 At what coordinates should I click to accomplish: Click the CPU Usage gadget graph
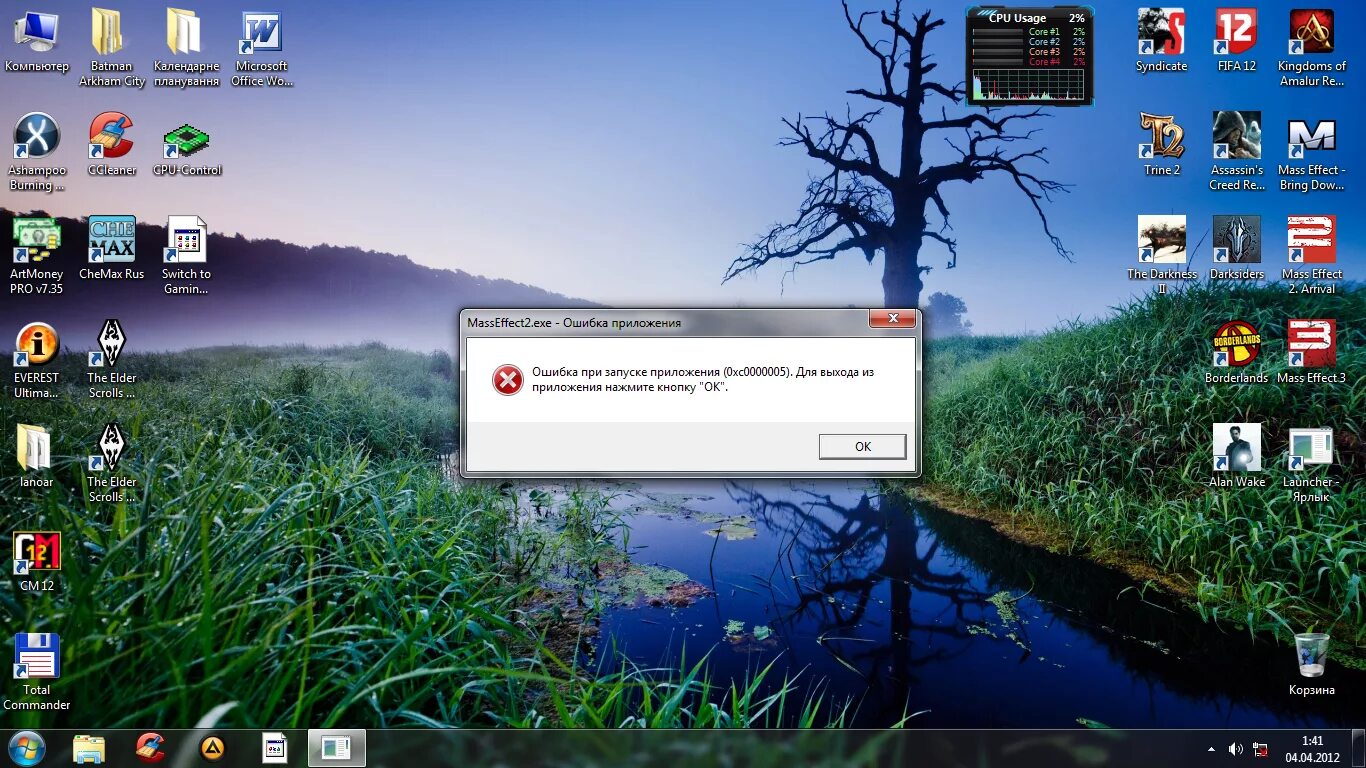pyautogui.click(x=1029, y=85)
